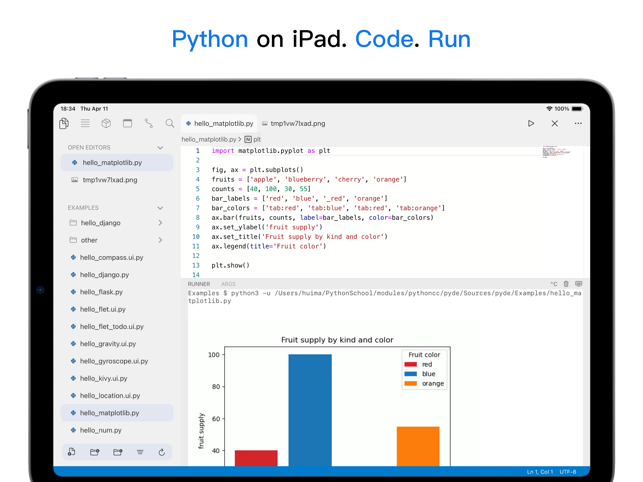Image resolution: width=643 pixels, height=482 pixels.
Task: Open hello_location.ui.py file
Action: tap(117, 395)
